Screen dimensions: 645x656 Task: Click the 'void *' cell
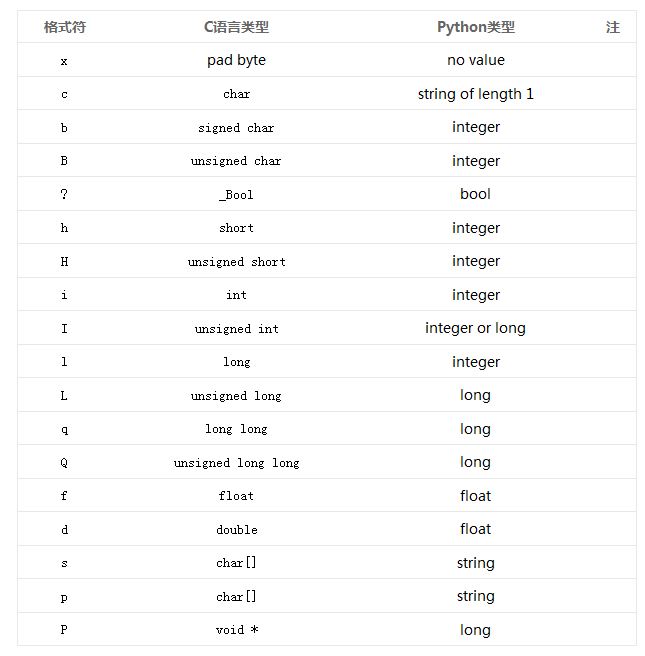(x=236, y=630)
